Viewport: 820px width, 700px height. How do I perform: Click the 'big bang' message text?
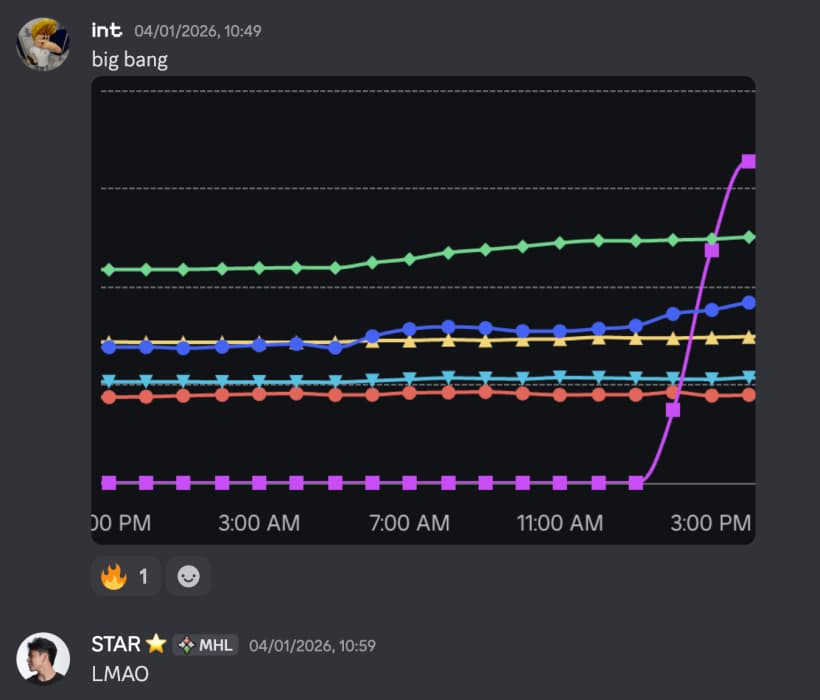pyautogui.click(x=129, y=60)
